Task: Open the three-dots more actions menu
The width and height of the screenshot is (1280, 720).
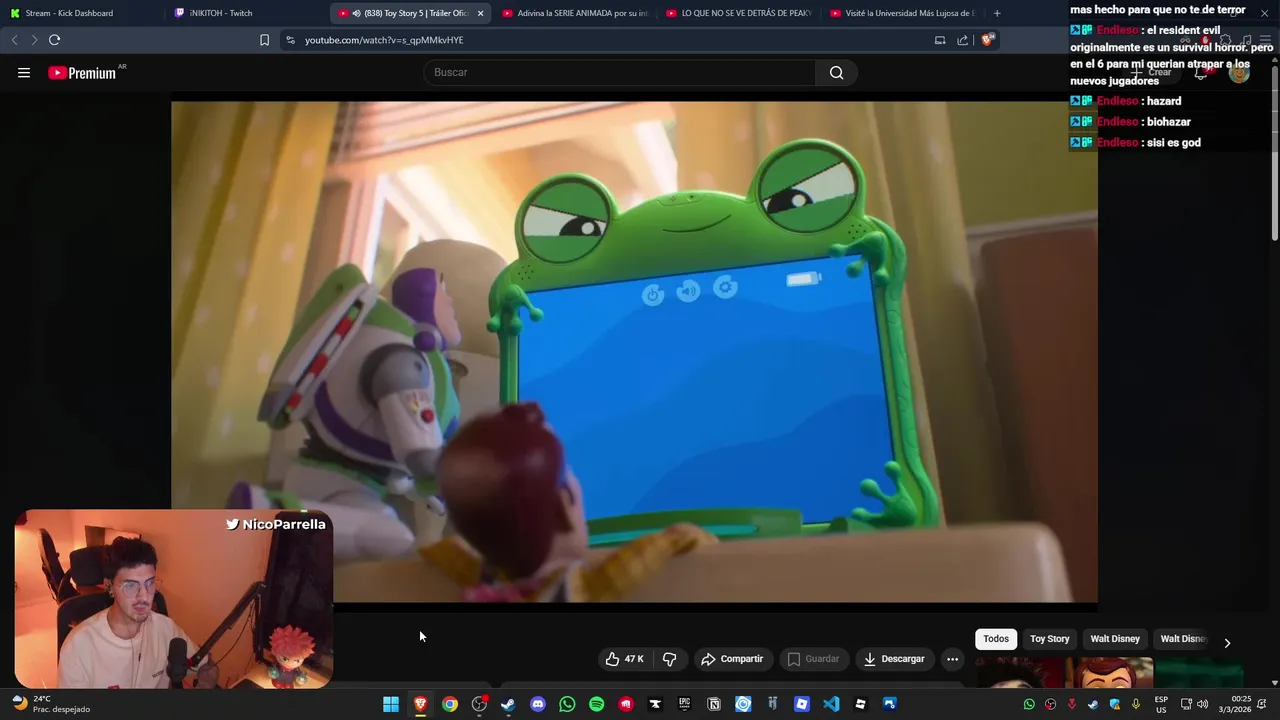Action: click(952, 659)
